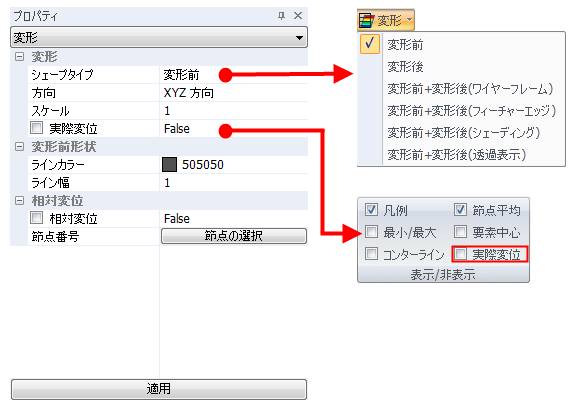Collapse the 変形 property group
Image resolution: width=573 pixels, height=412 pixels.
click(x=19, y=57)
